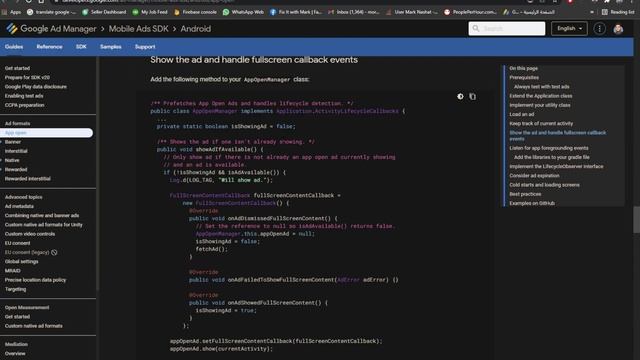Open Custom video controls in sidebar
This screenshot has height=360, width=640.
point(30,234)
